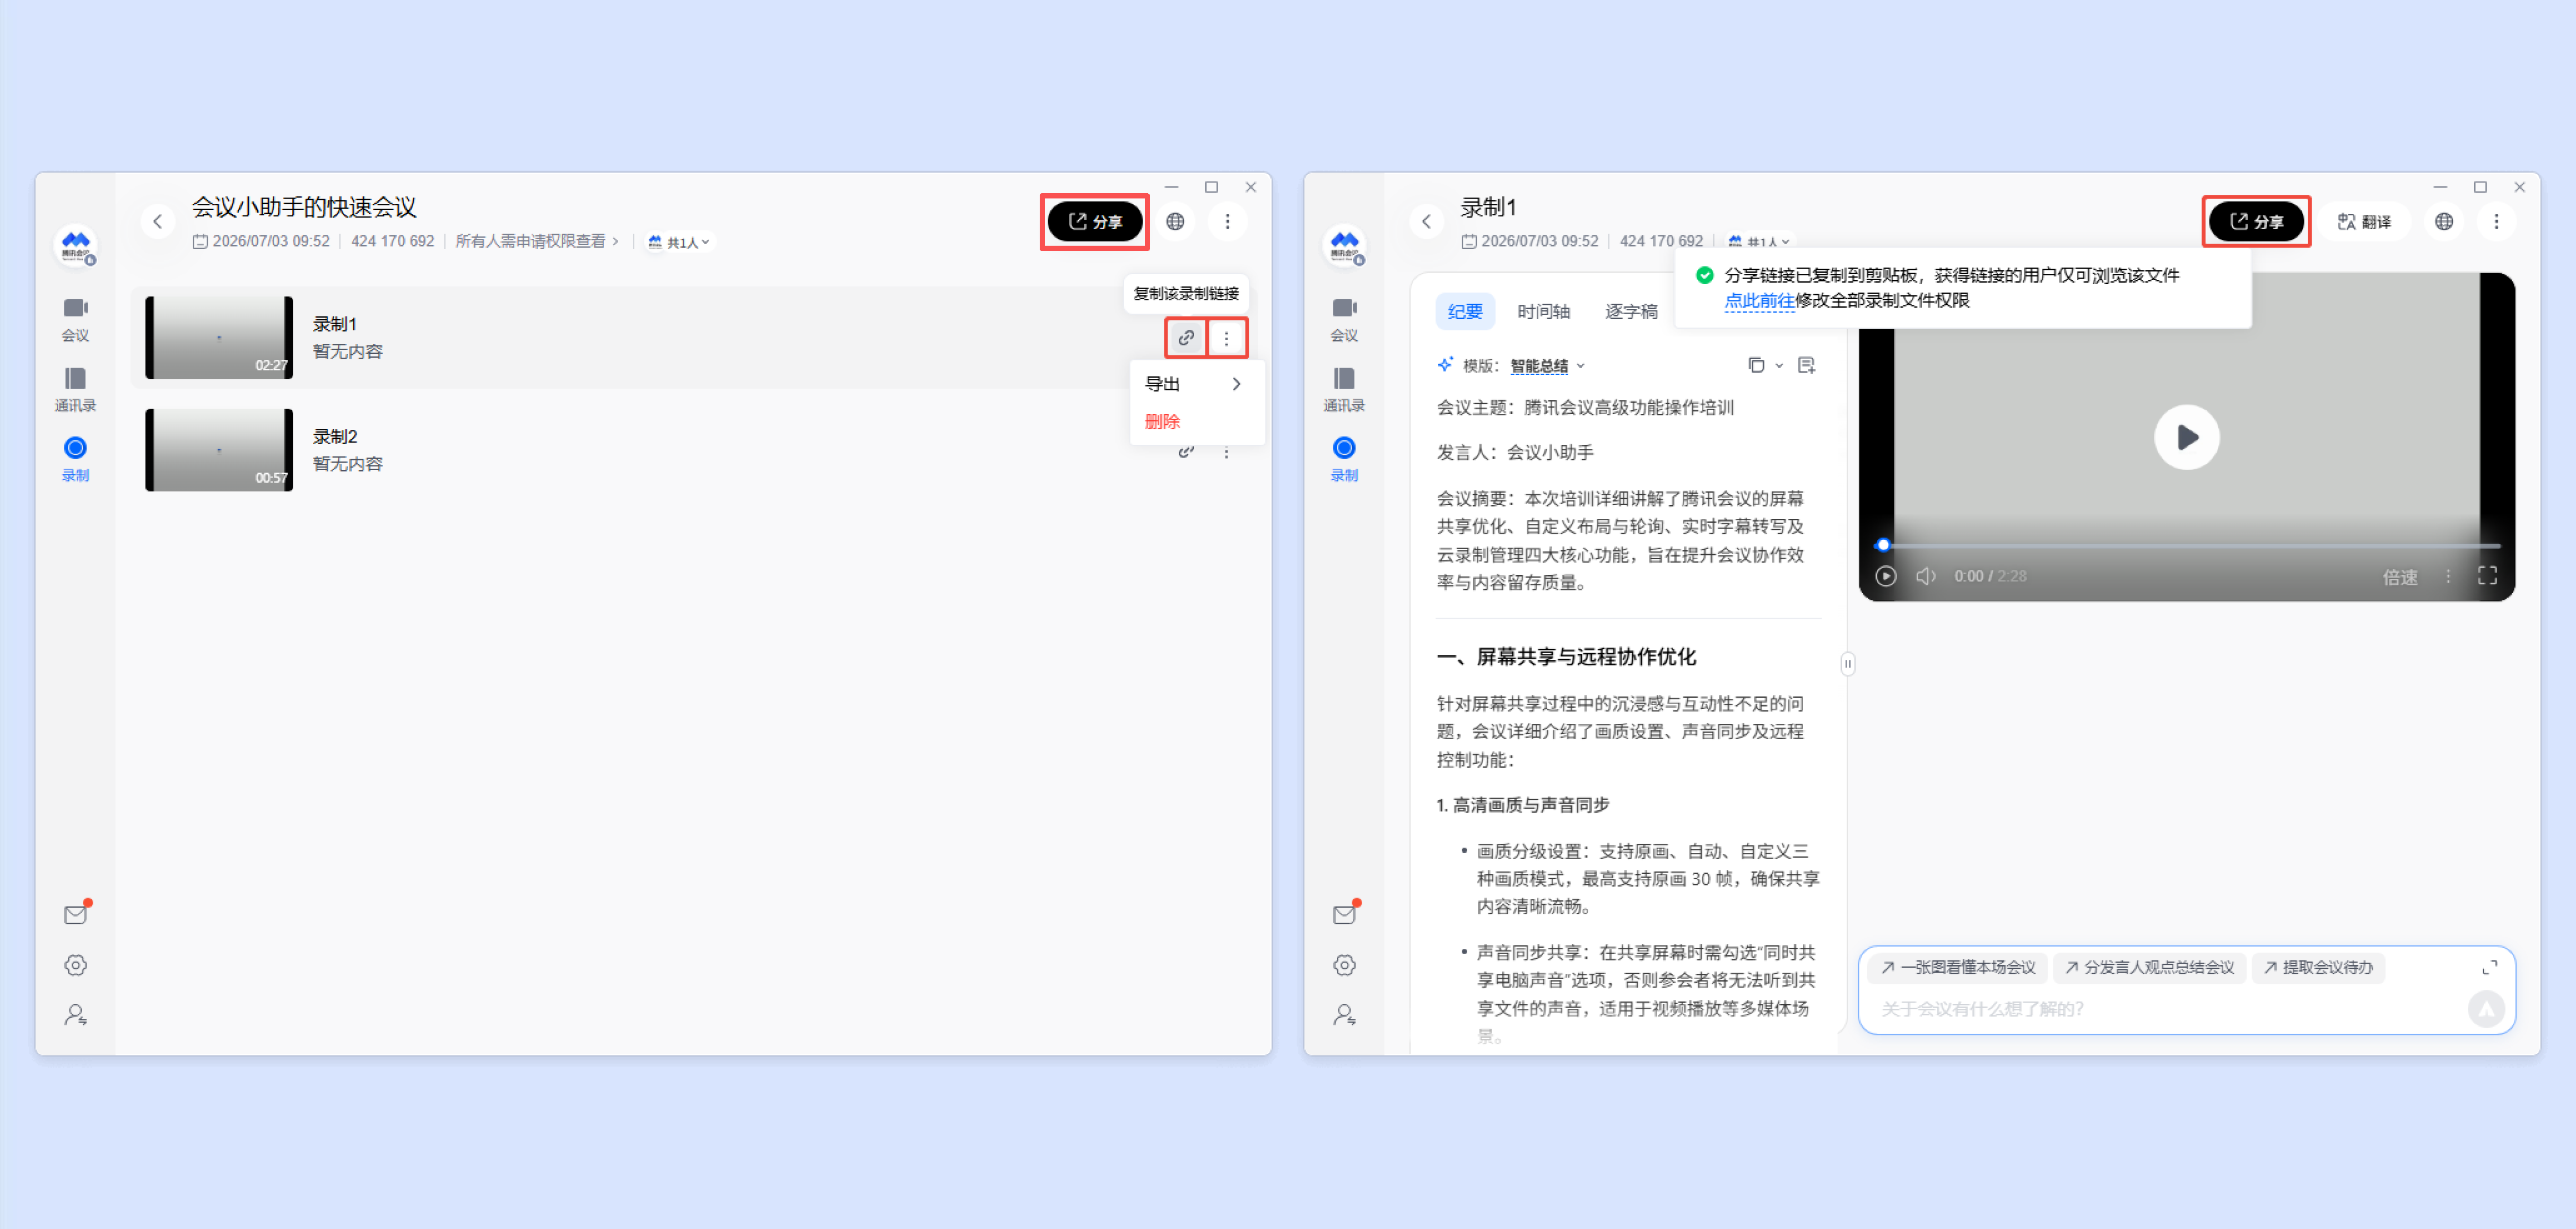The height and width of the screenshot is (1229, 2576).
Task: Open the globe language icon in 录制1 window
Action: click(2444, 221)
